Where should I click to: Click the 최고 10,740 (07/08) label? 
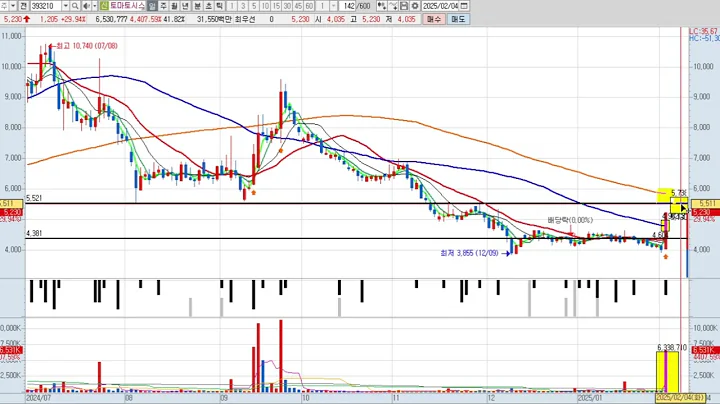87,46
